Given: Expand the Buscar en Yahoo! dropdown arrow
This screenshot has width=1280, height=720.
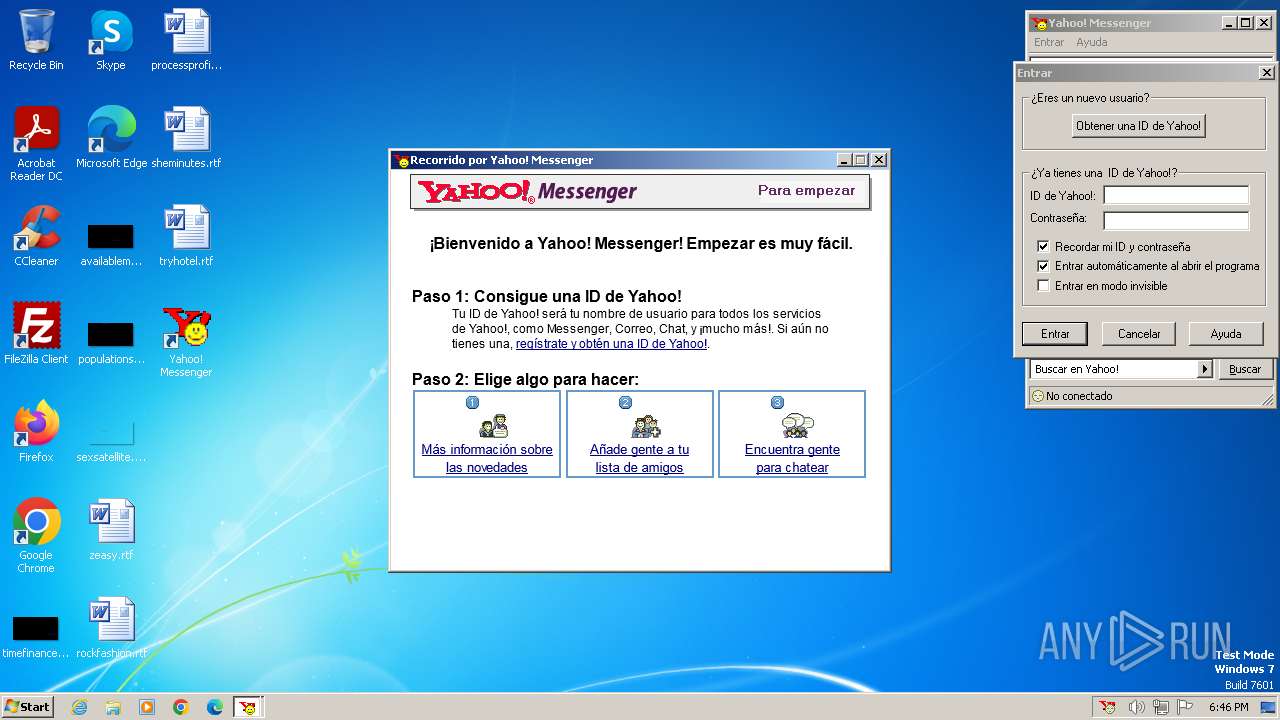Looking at the screenshot, I should [1205, 369].
